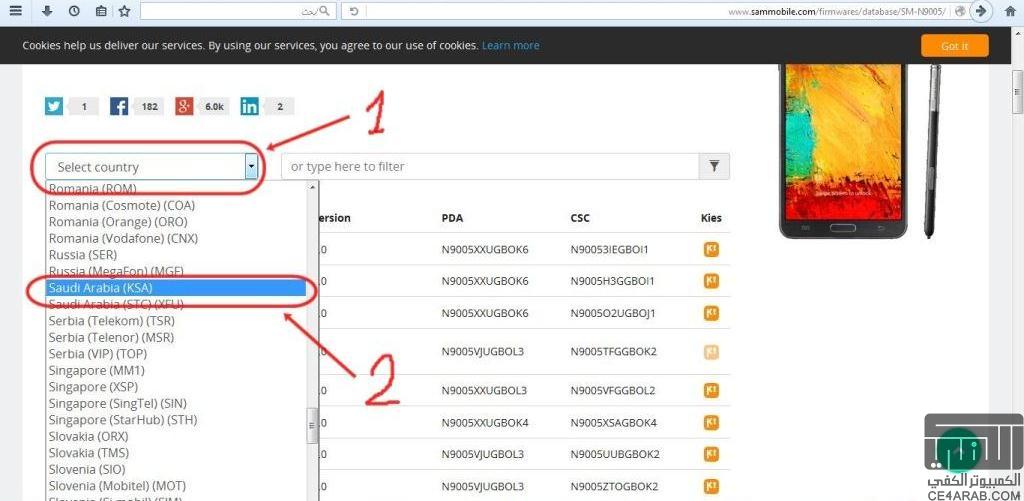Accept cookies with Got it button
Screen dimensions: 1024x501
[954, 46]
